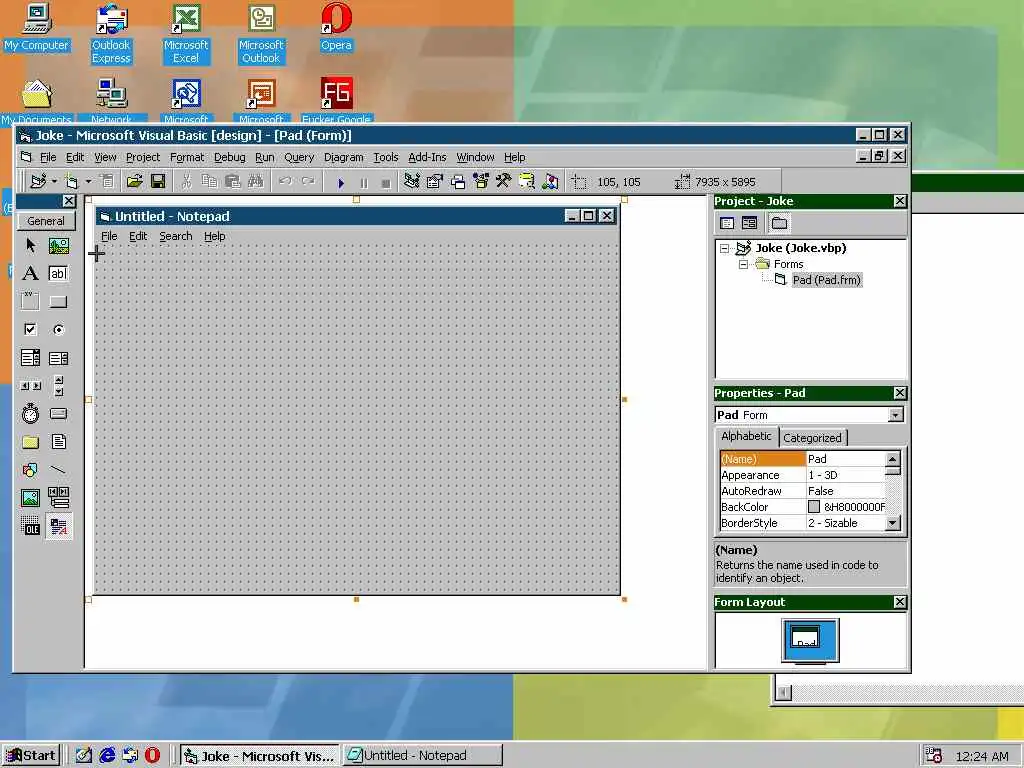Click the Menu Editor toolbar icon
The width and height of the screenshot is (1024, 768).
[107, 182]
